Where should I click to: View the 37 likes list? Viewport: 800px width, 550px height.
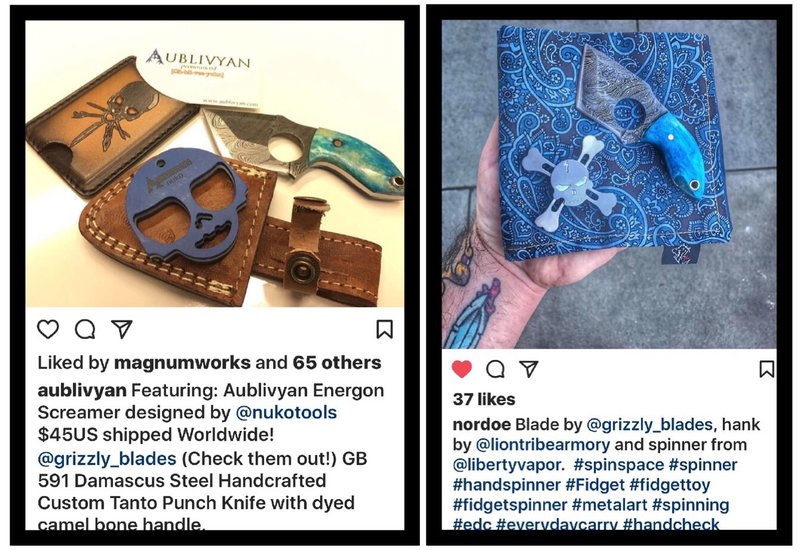tap(484, 399)
